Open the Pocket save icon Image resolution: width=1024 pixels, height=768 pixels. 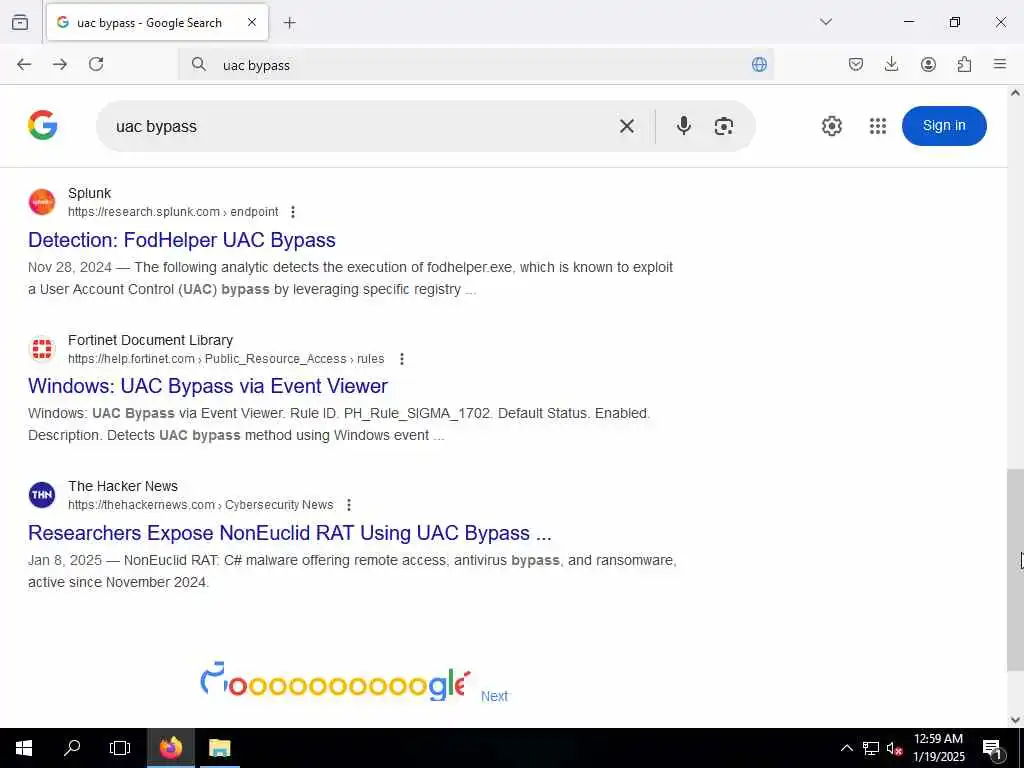[x=856, y=64]
